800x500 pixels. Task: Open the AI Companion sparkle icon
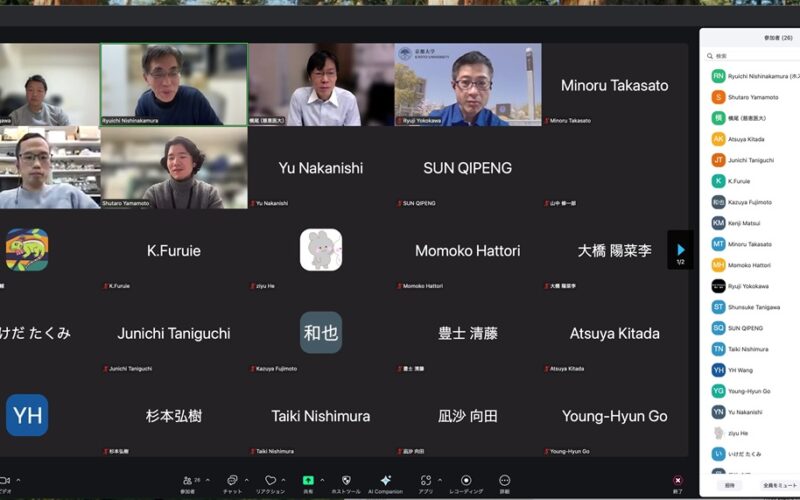(385, 480)
